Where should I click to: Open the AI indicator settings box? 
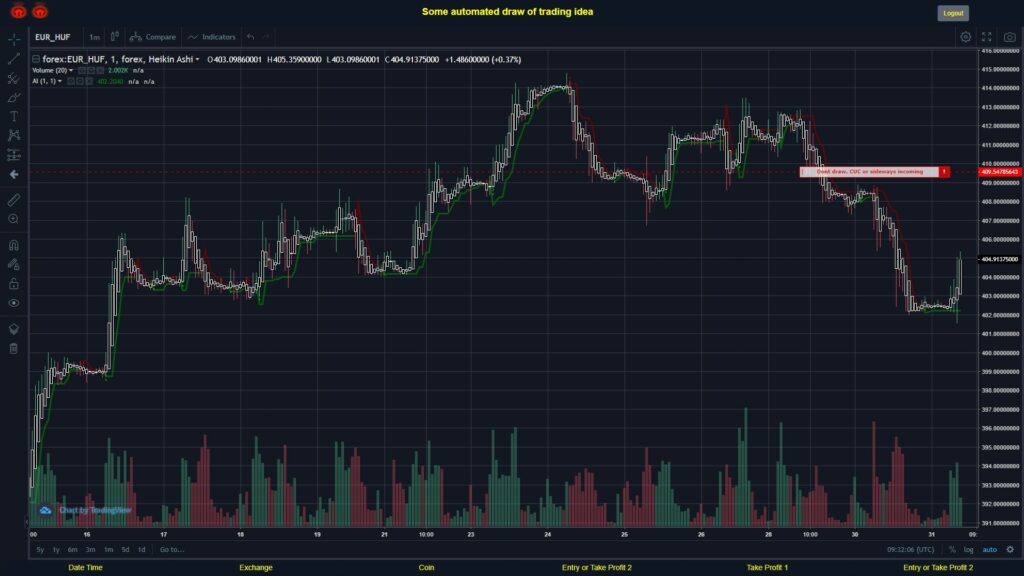click(x=80, y=82)
